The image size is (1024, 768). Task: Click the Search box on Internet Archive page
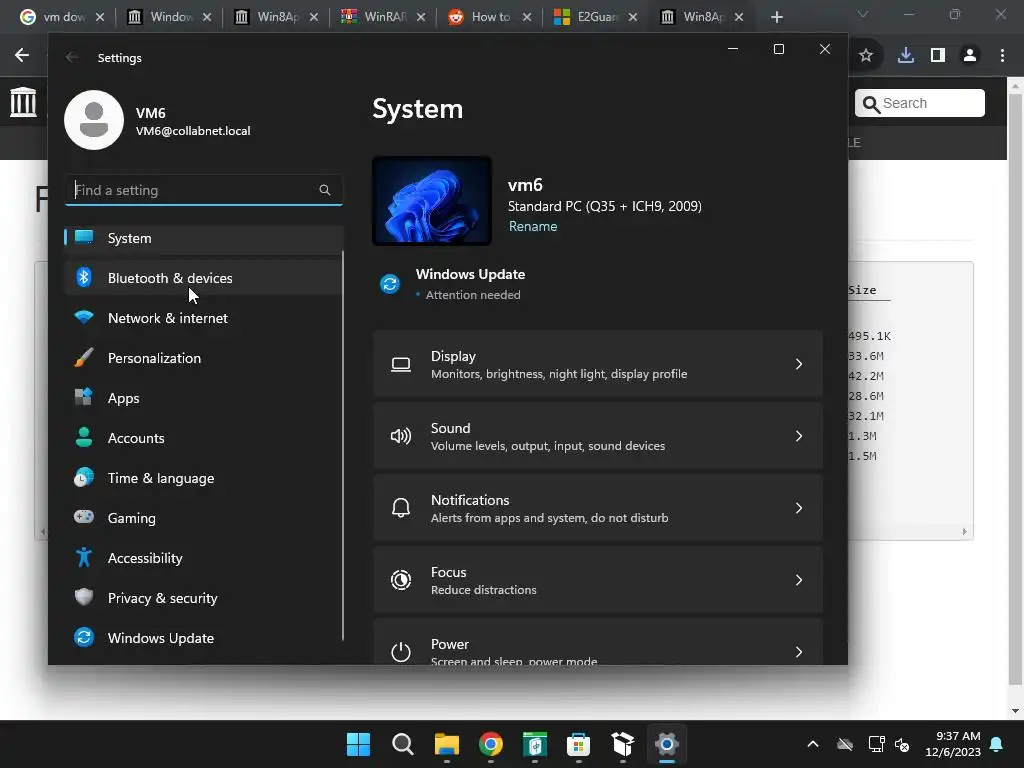[920, 103]
